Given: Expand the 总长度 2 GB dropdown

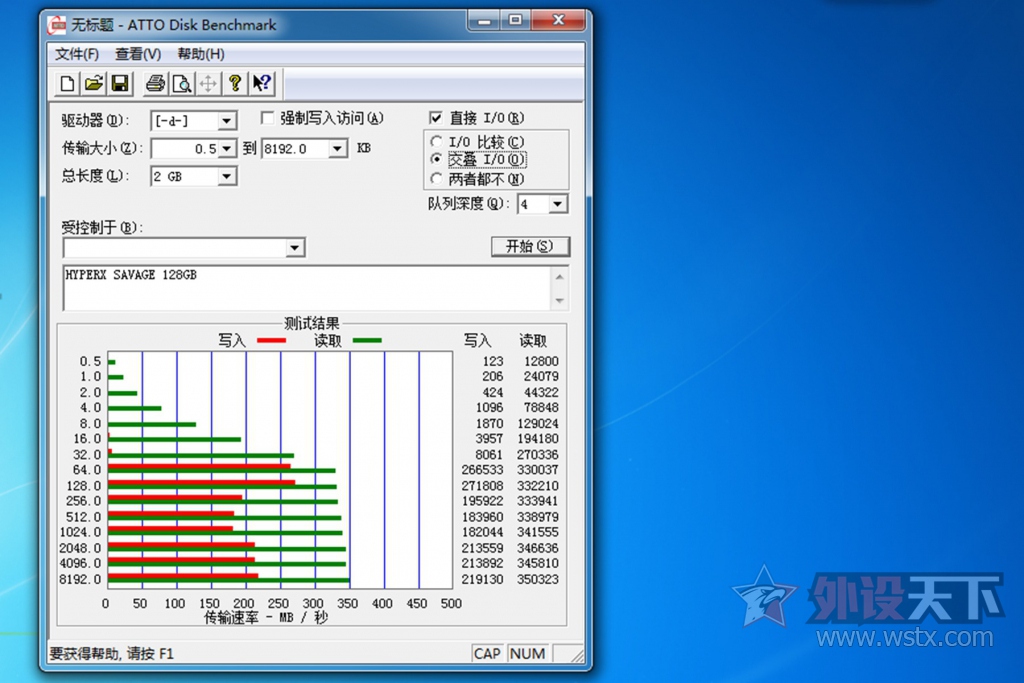Looking at the screenshot, I should pyautogui.click(x=227, y=176).
